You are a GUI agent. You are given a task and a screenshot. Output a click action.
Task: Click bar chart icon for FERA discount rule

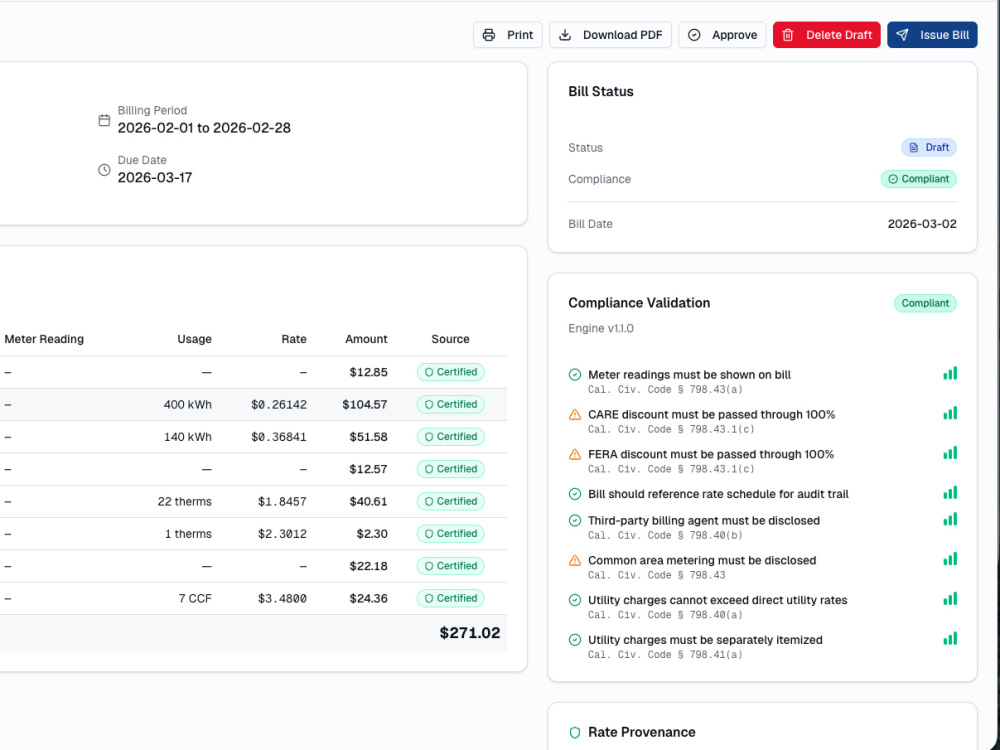point(950,453)
